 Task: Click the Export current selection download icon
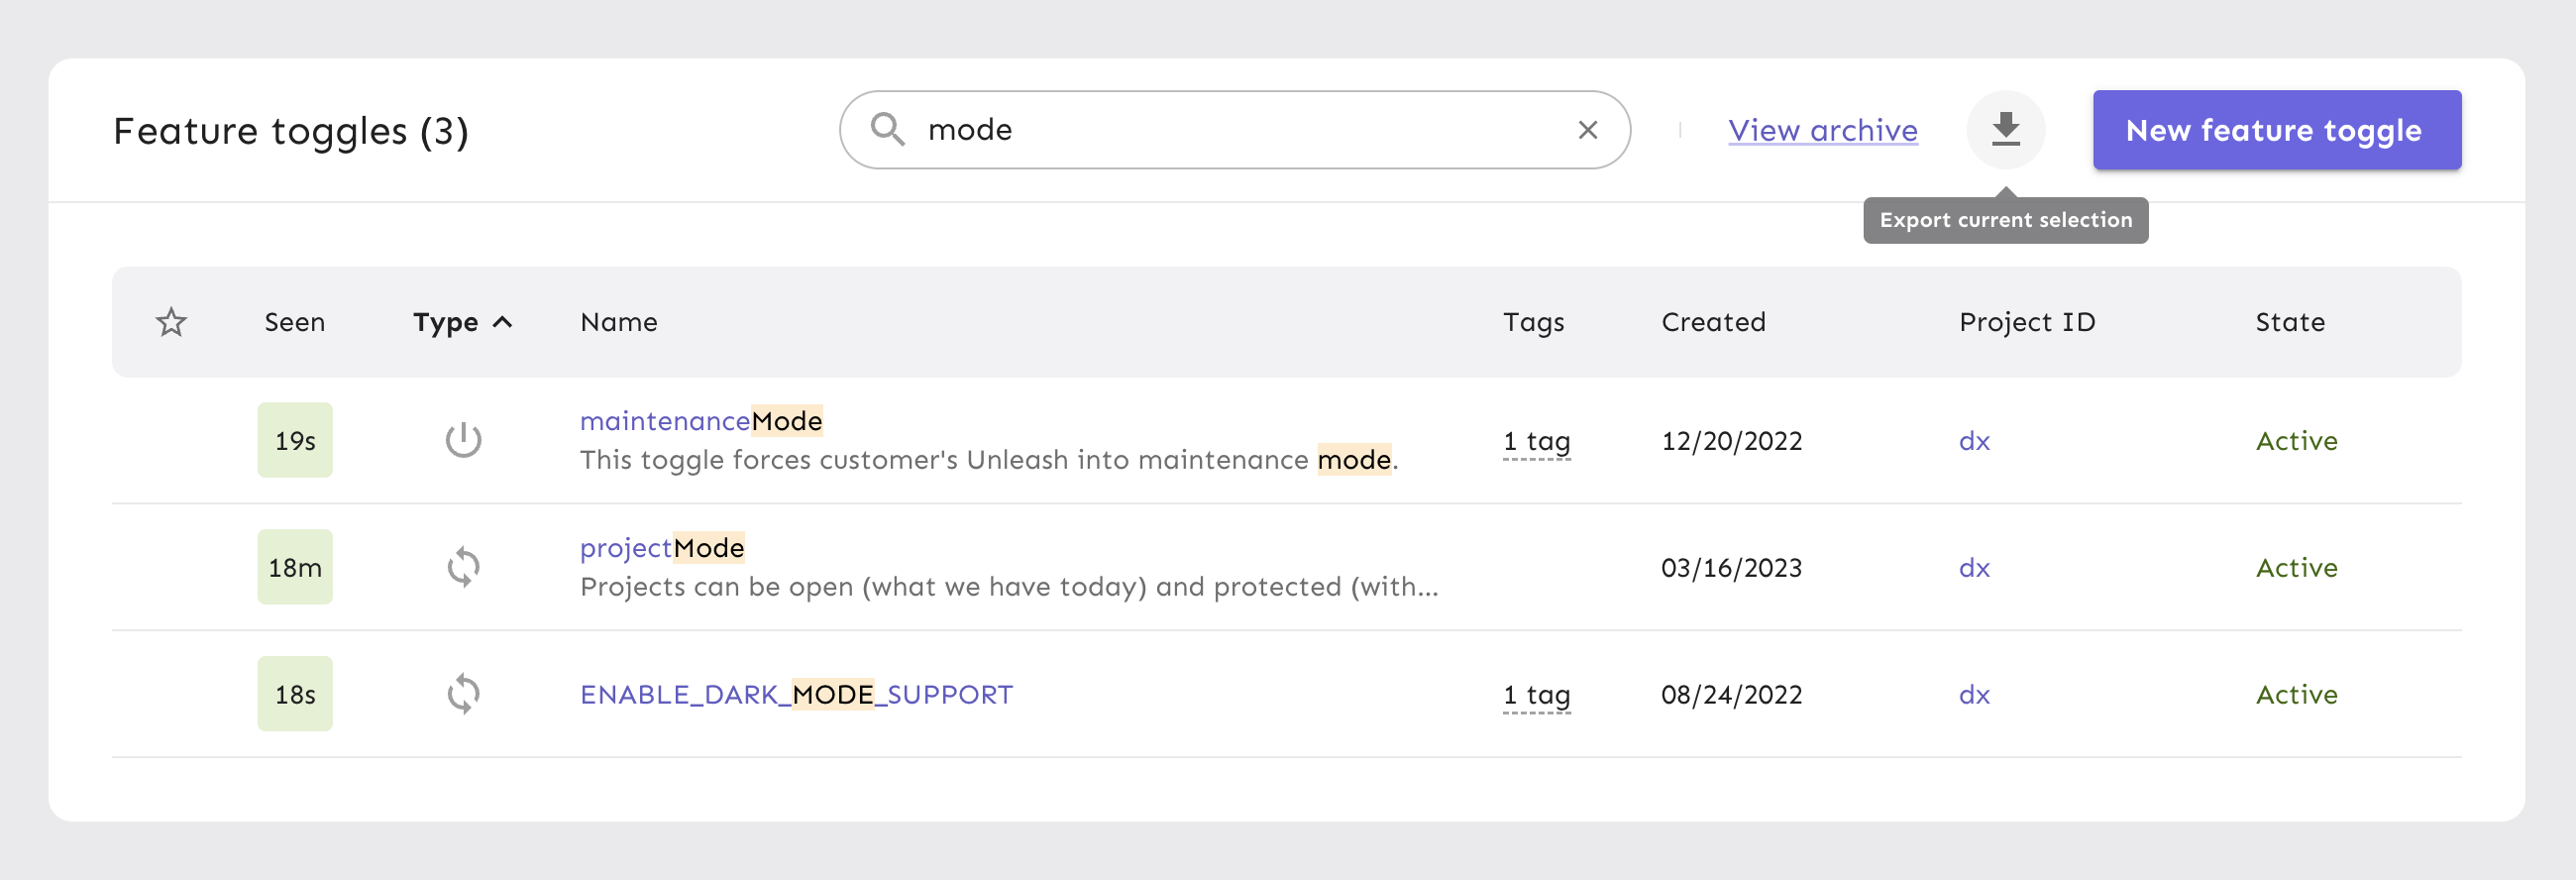(2006, 129)
